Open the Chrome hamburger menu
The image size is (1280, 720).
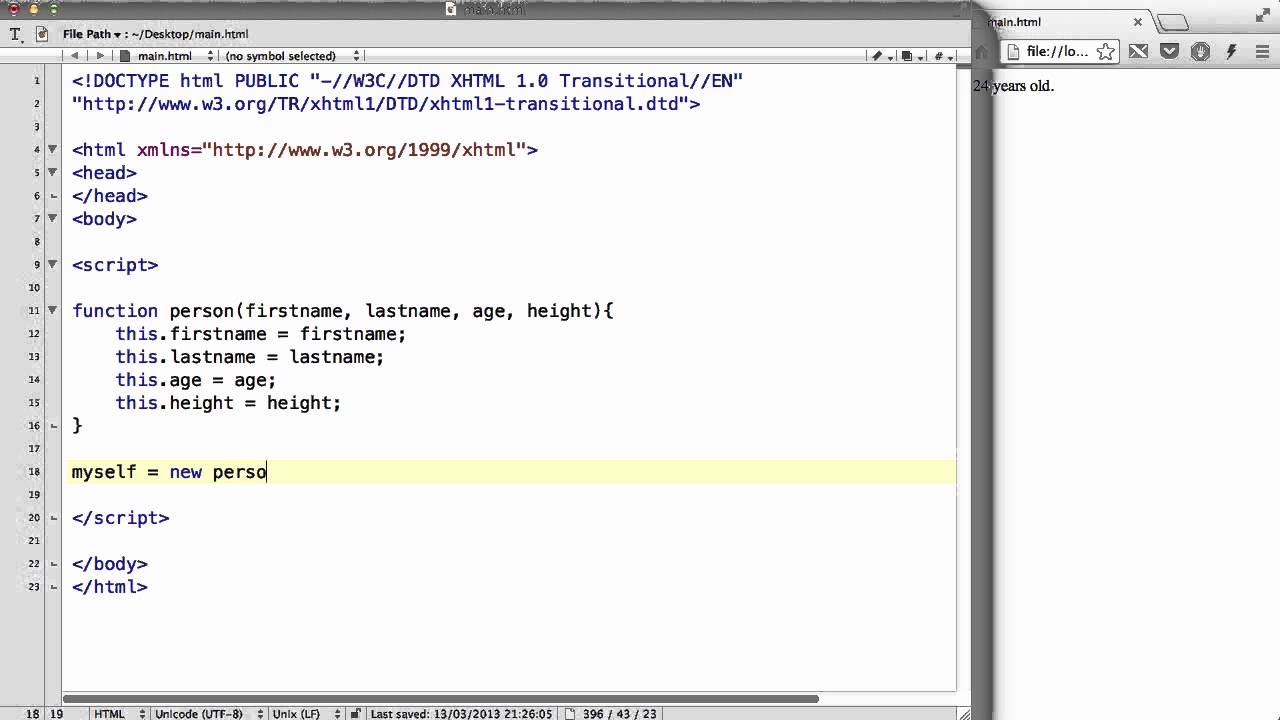[x=1262, y=52]
